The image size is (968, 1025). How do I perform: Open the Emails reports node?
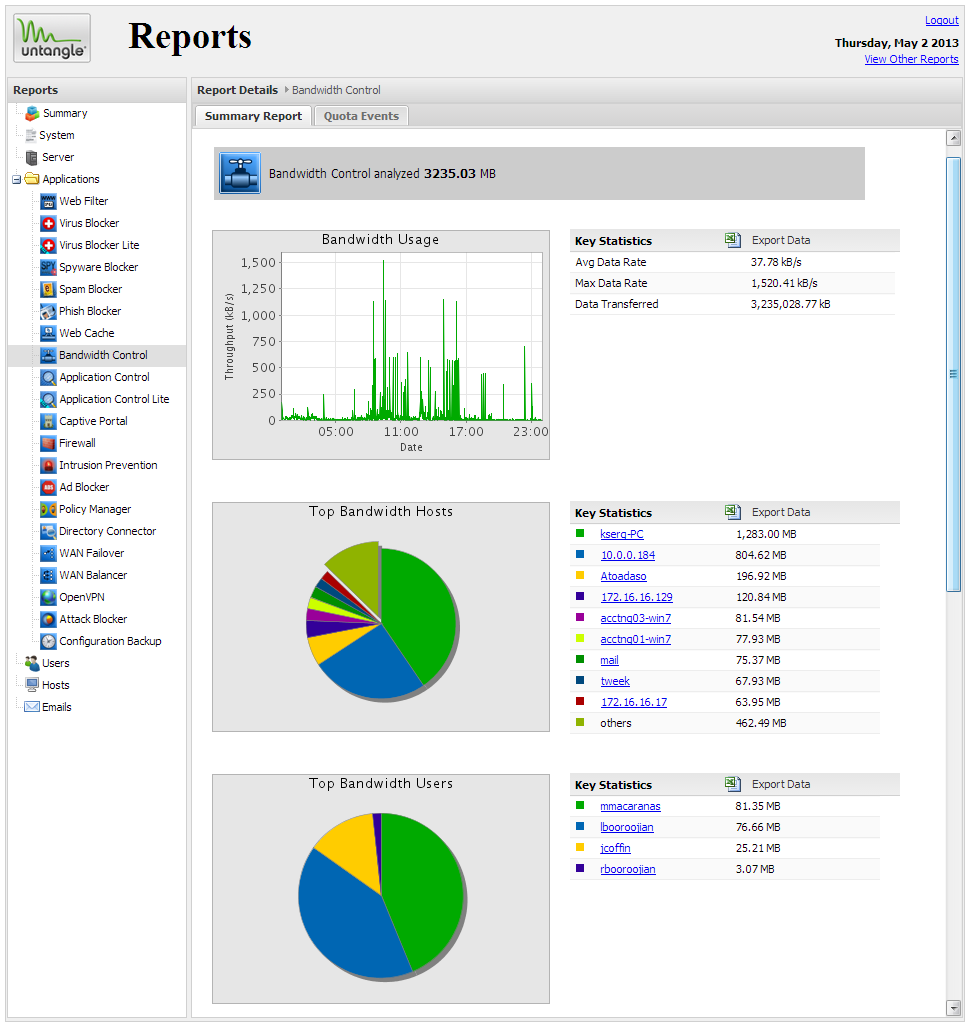(57, 707)
